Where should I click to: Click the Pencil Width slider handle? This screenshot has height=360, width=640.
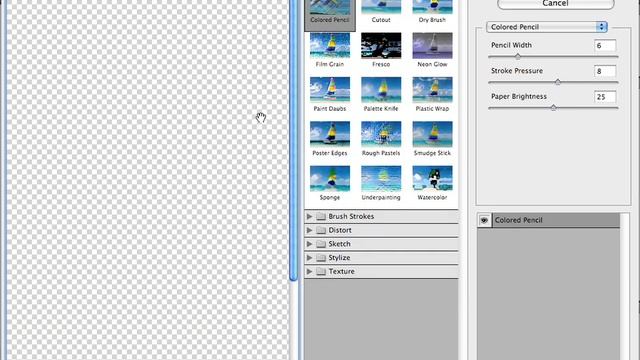tap(518, 56)
